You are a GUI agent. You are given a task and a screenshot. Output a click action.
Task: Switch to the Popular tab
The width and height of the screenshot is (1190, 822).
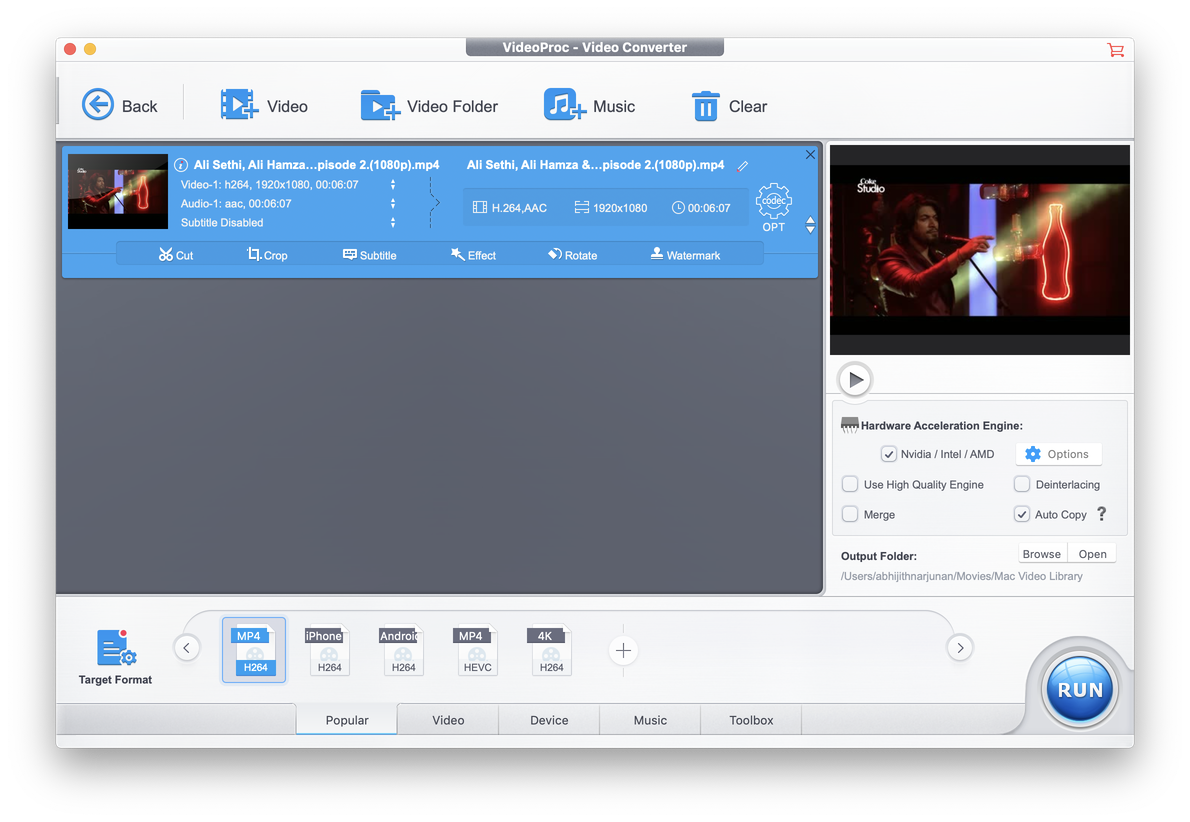[347, 720]
